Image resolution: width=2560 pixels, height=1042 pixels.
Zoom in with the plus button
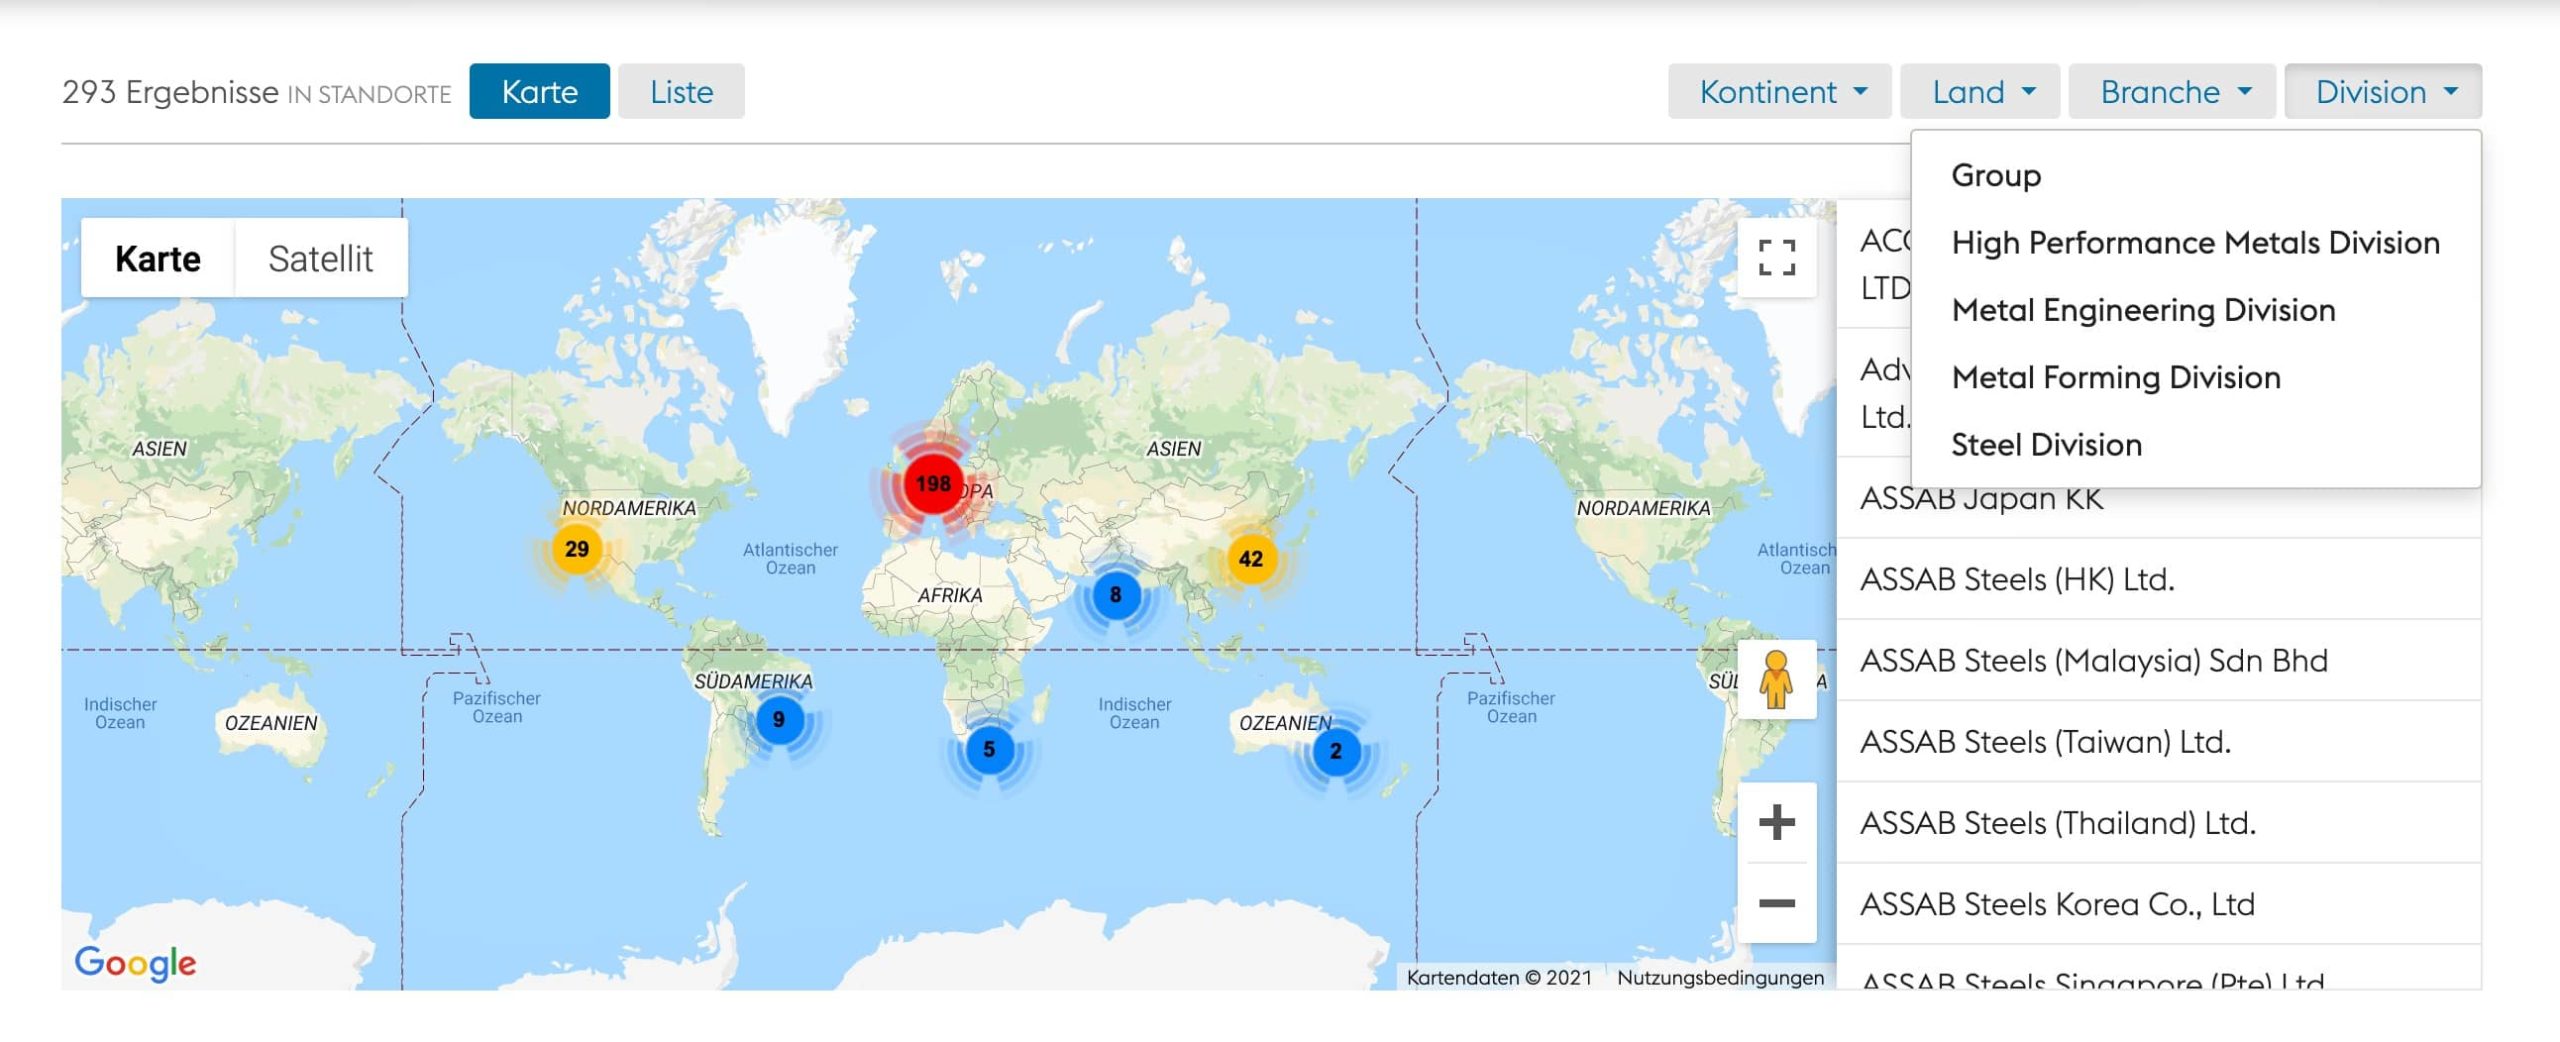1776,822
